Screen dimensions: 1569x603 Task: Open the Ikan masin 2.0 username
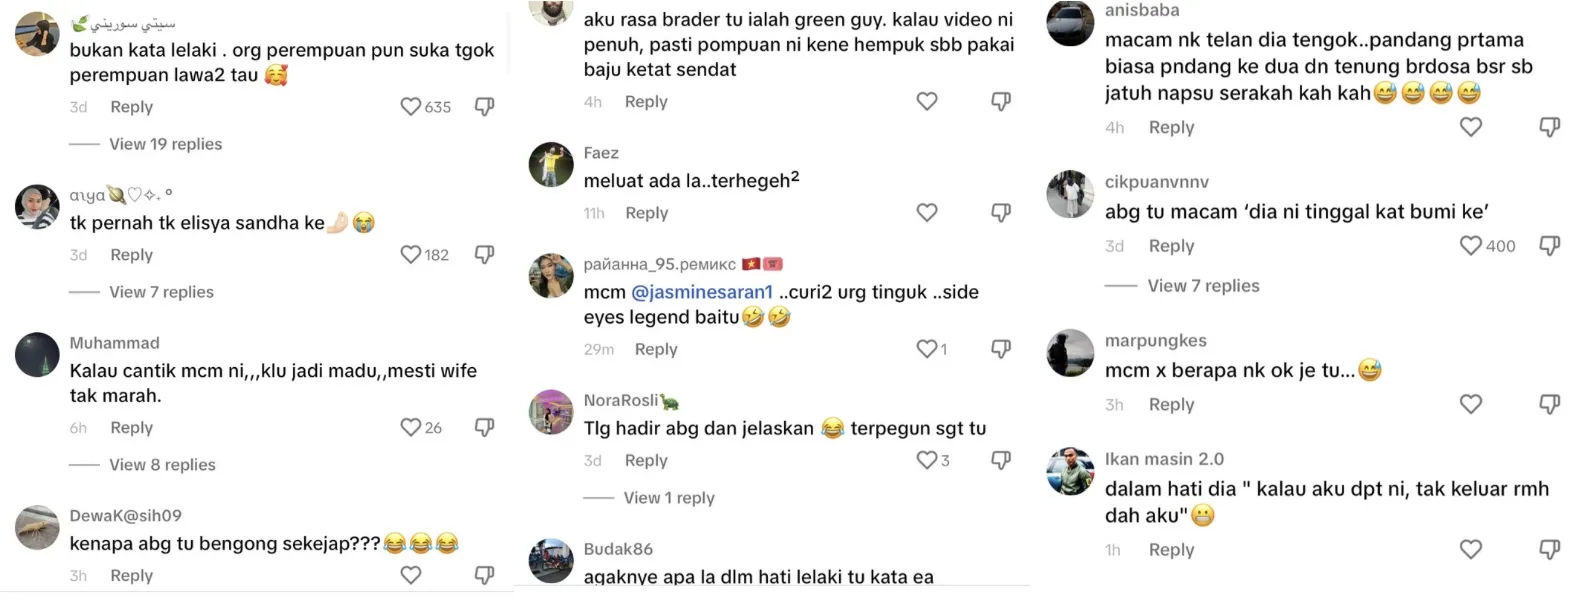1164,459
